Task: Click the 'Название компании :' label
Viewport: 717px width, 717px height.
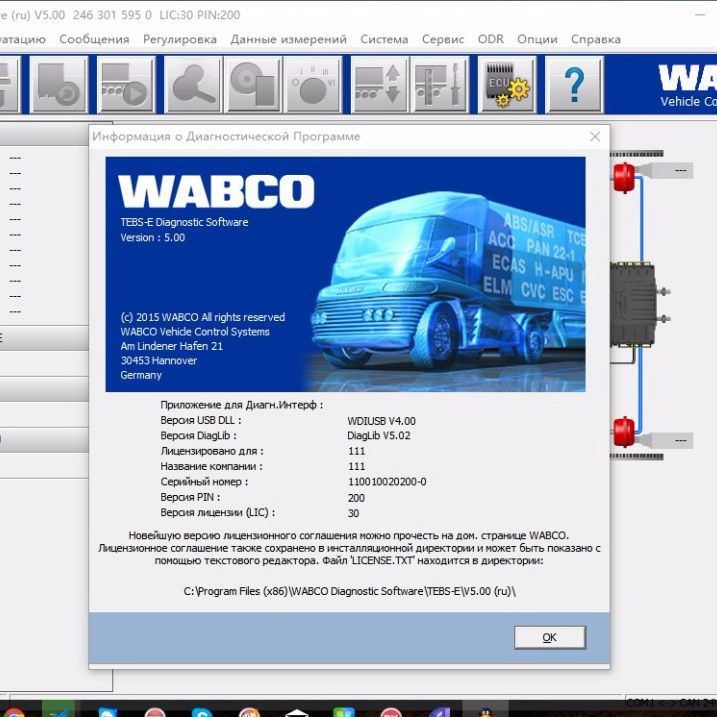Action: click(211, 466)
